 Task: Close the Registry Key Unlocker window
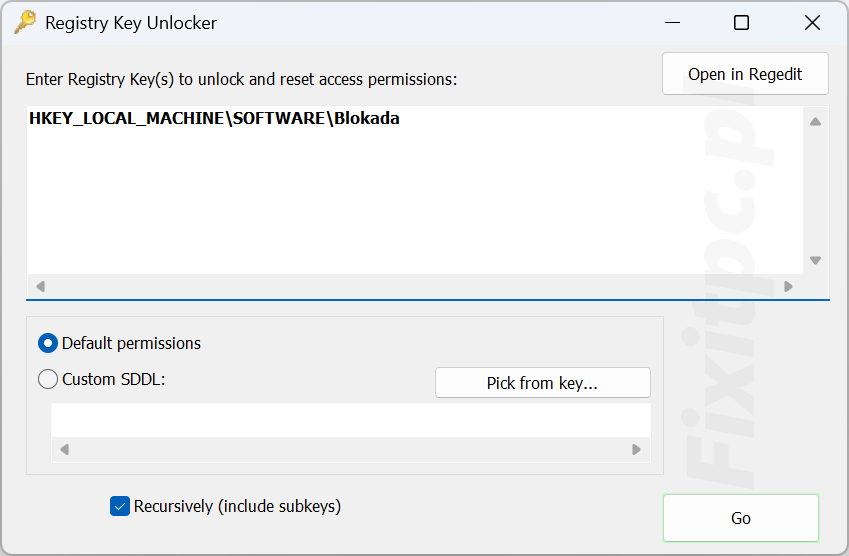click(x=812, y=23)
